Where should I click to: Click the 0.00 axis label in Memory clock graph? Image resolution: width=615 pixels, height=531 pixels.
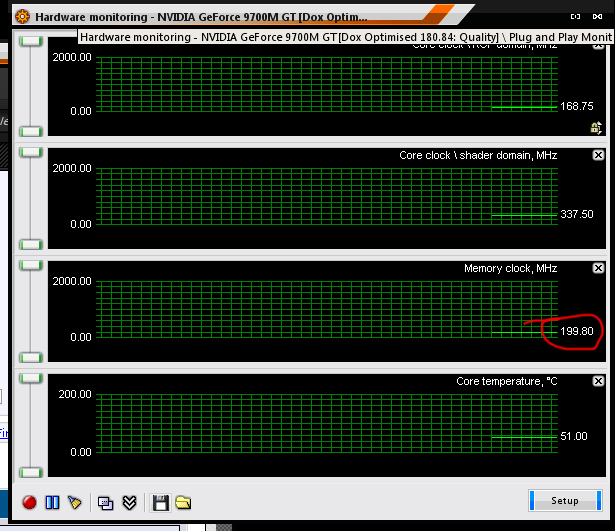(81, 337)
